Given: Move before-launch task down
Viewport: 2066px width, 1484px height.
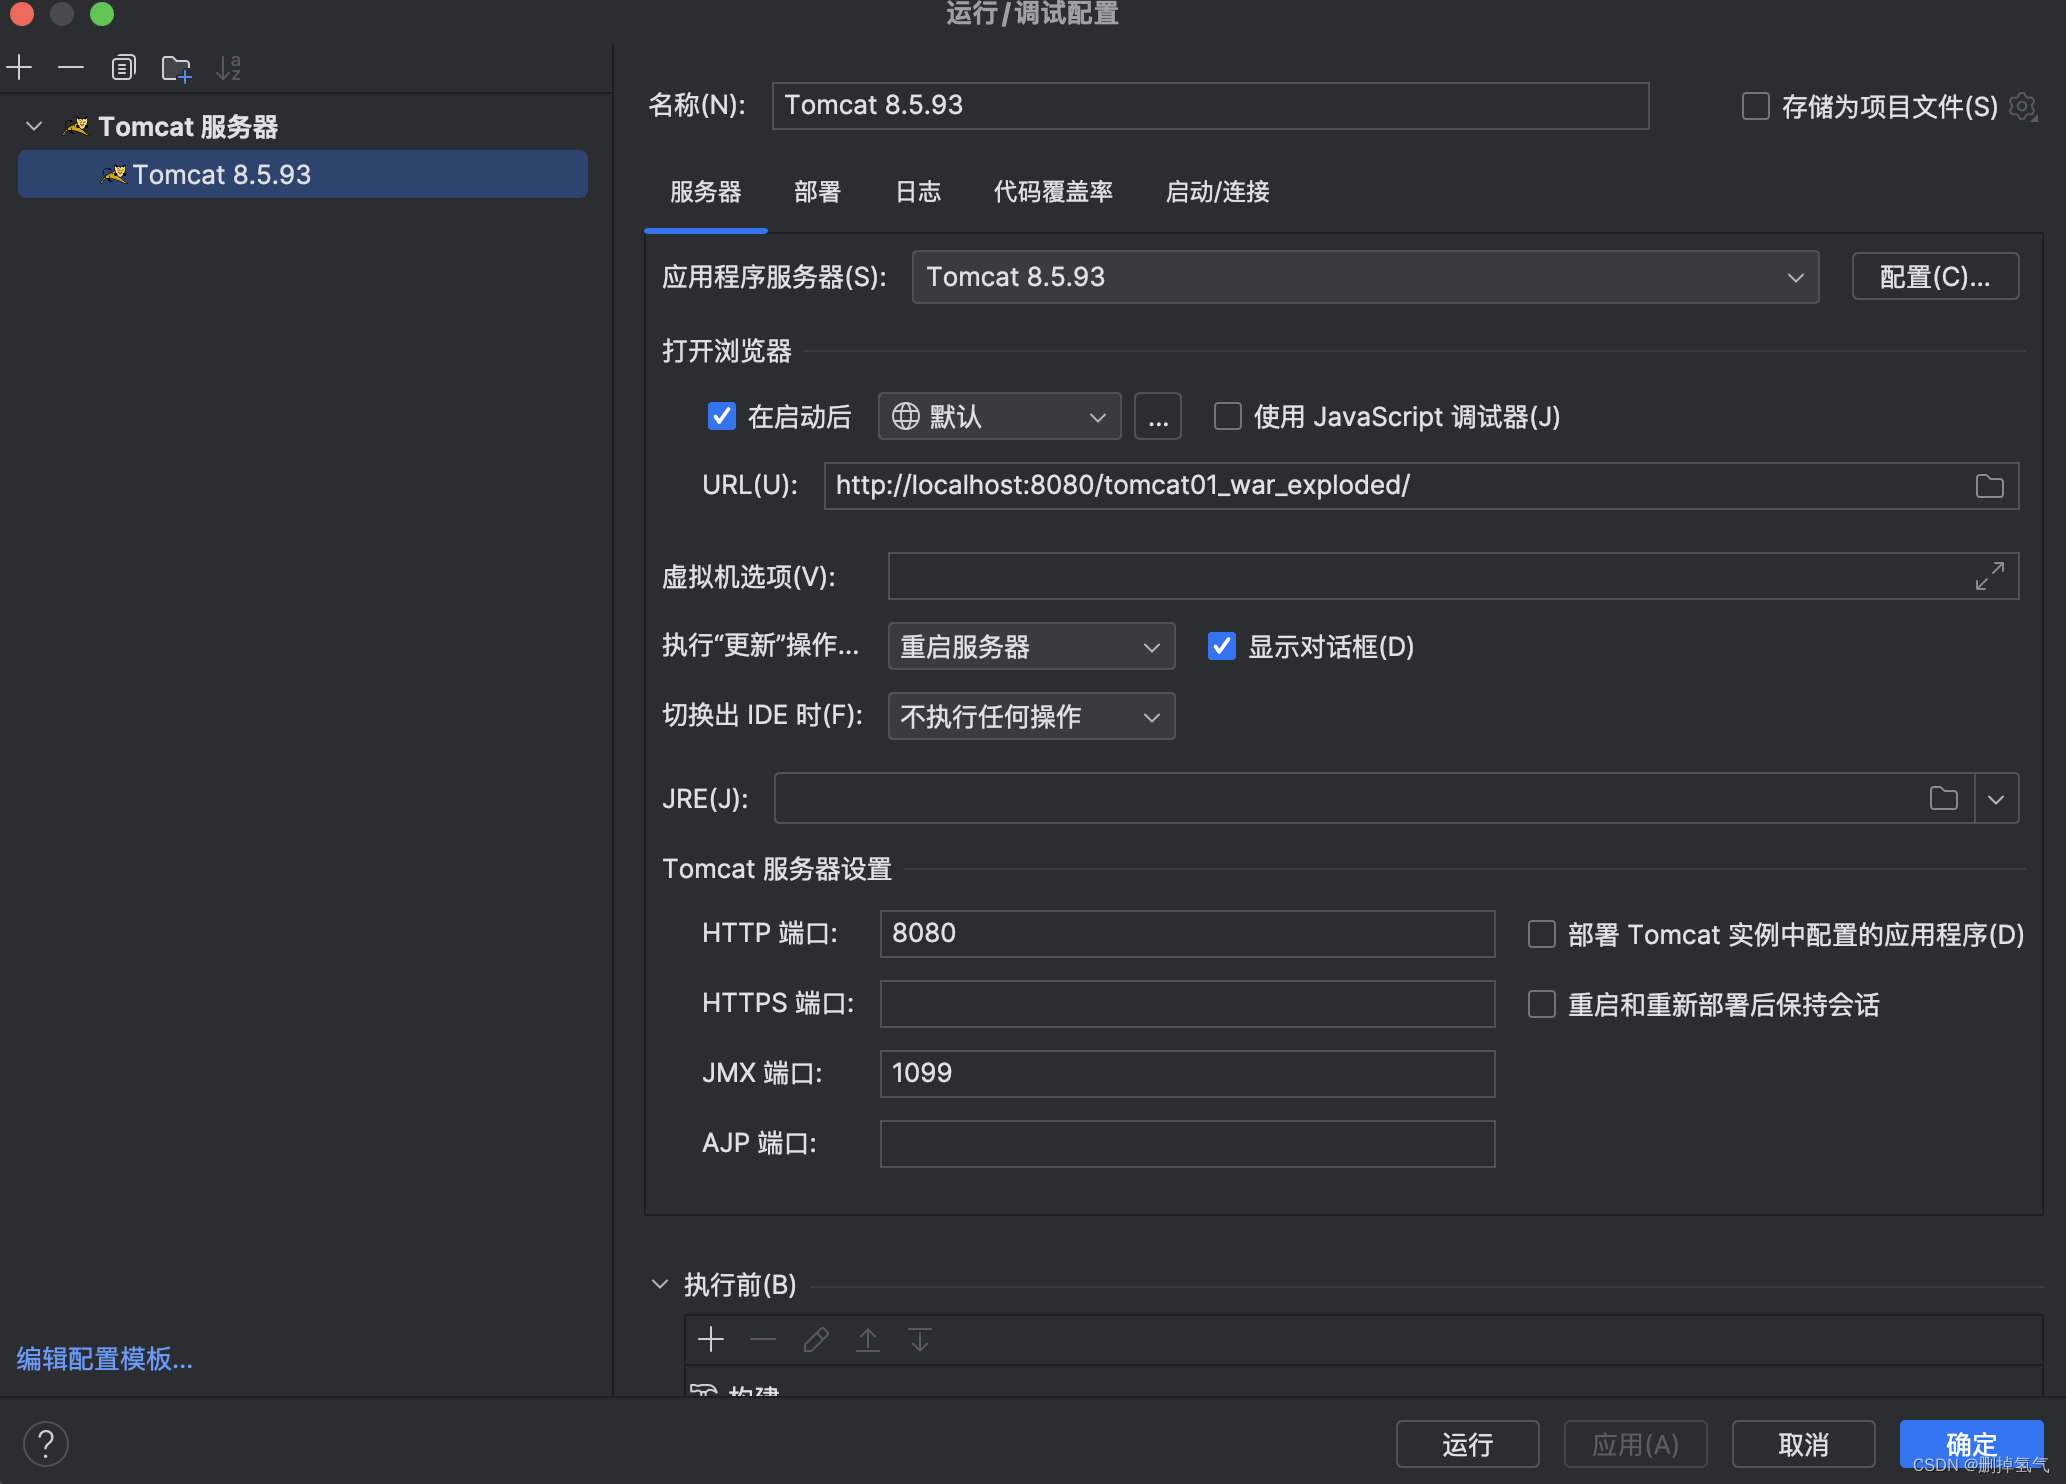Looking at the screenshot, I should pos(920,1340).
